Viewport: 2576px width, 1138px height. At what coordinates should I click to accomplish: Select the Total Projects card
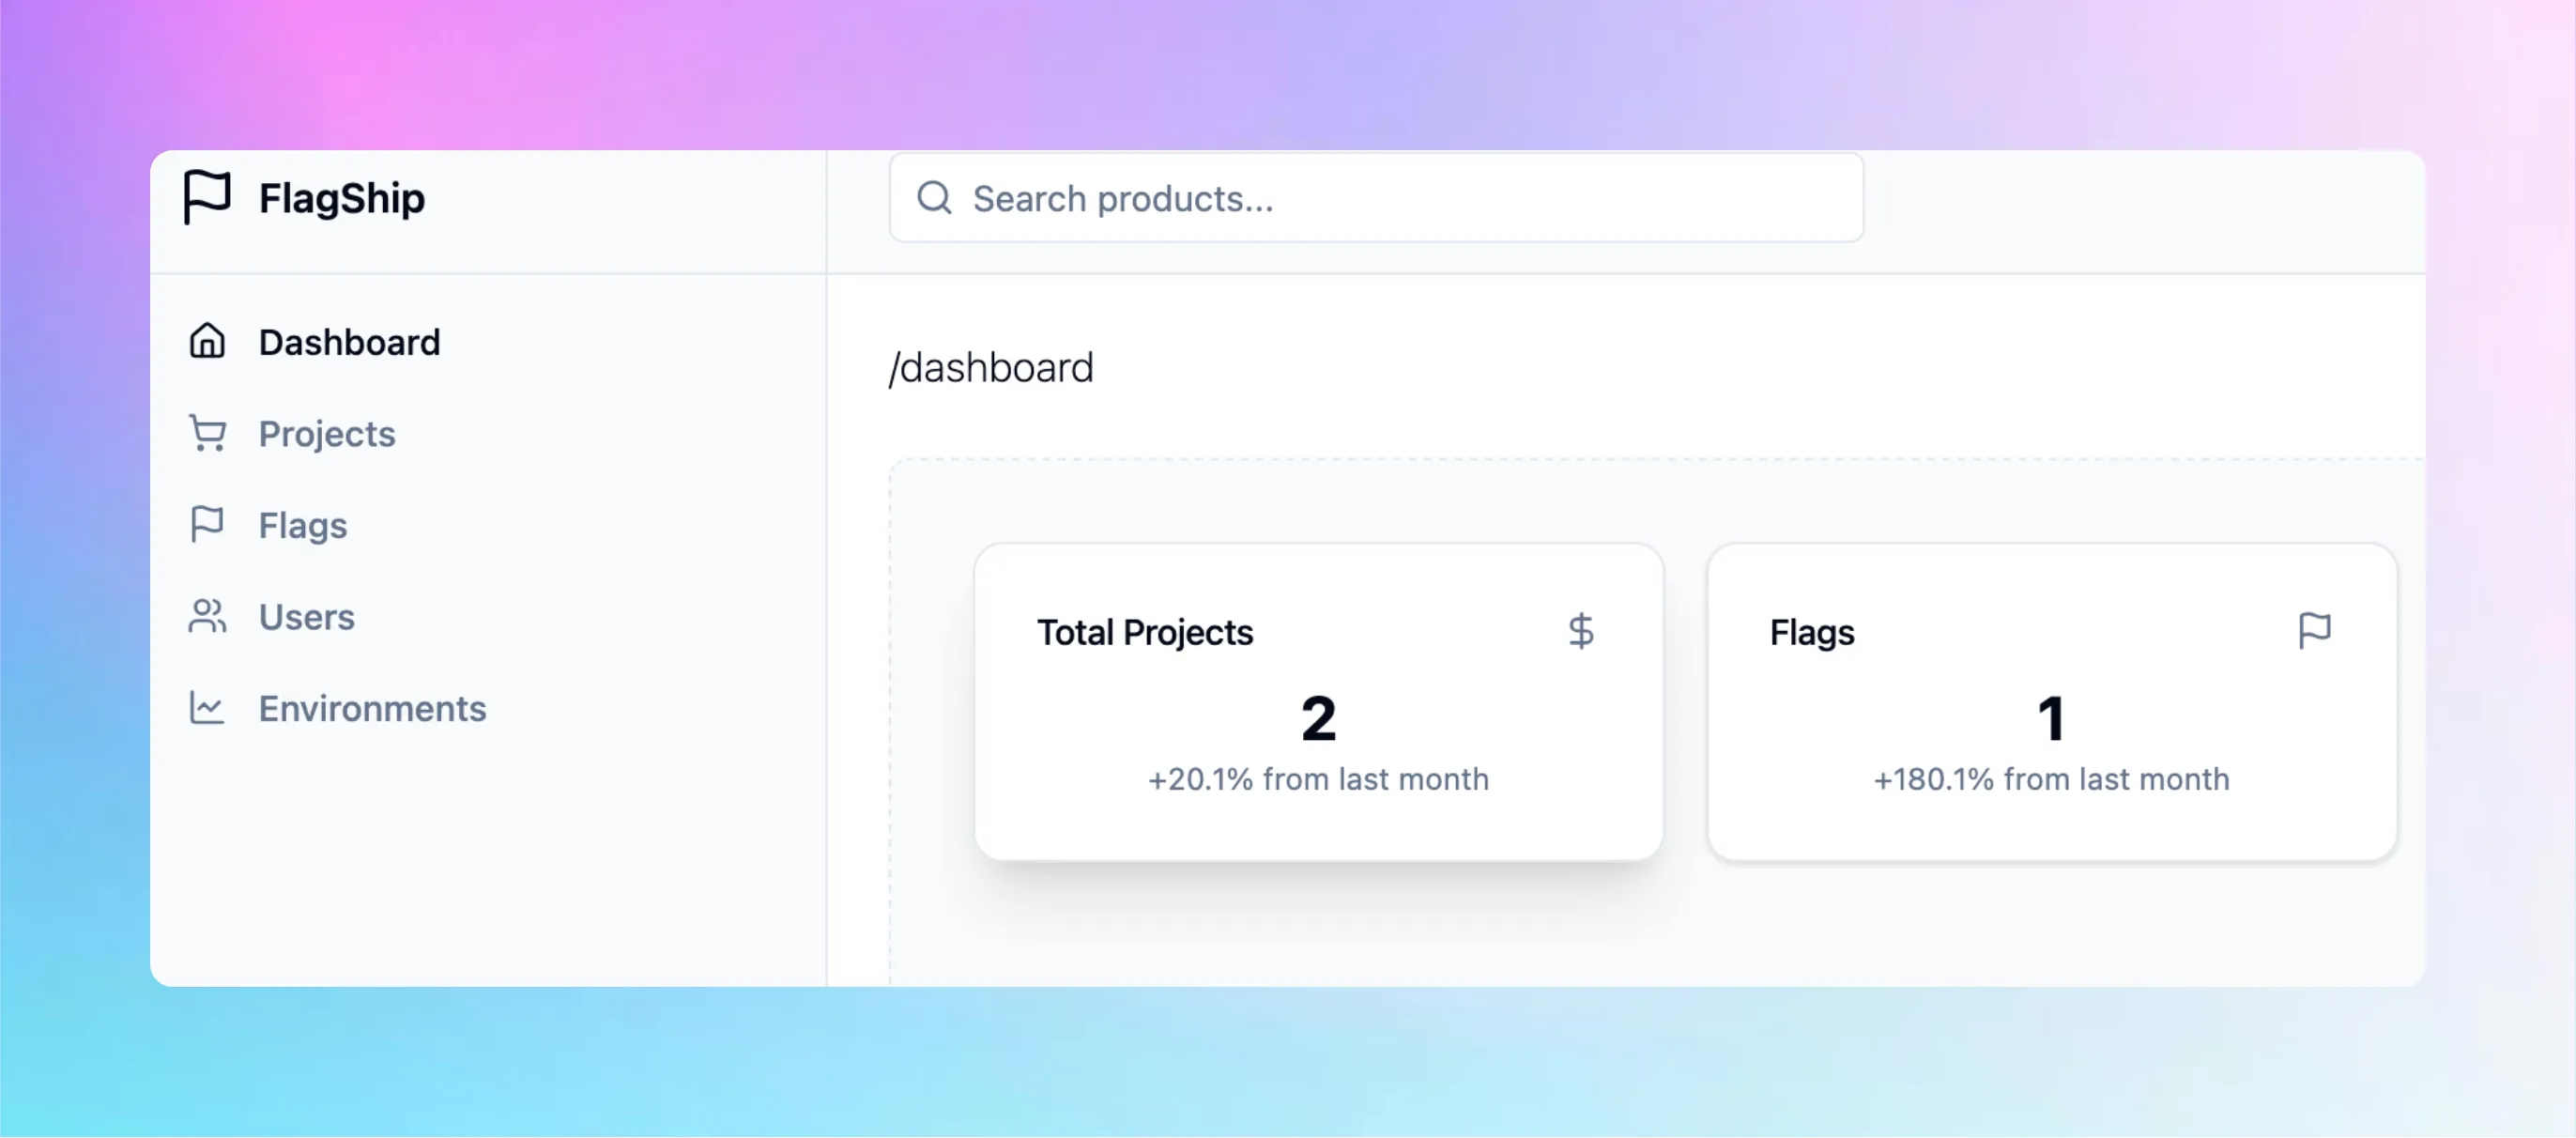tap(1318, 700)
